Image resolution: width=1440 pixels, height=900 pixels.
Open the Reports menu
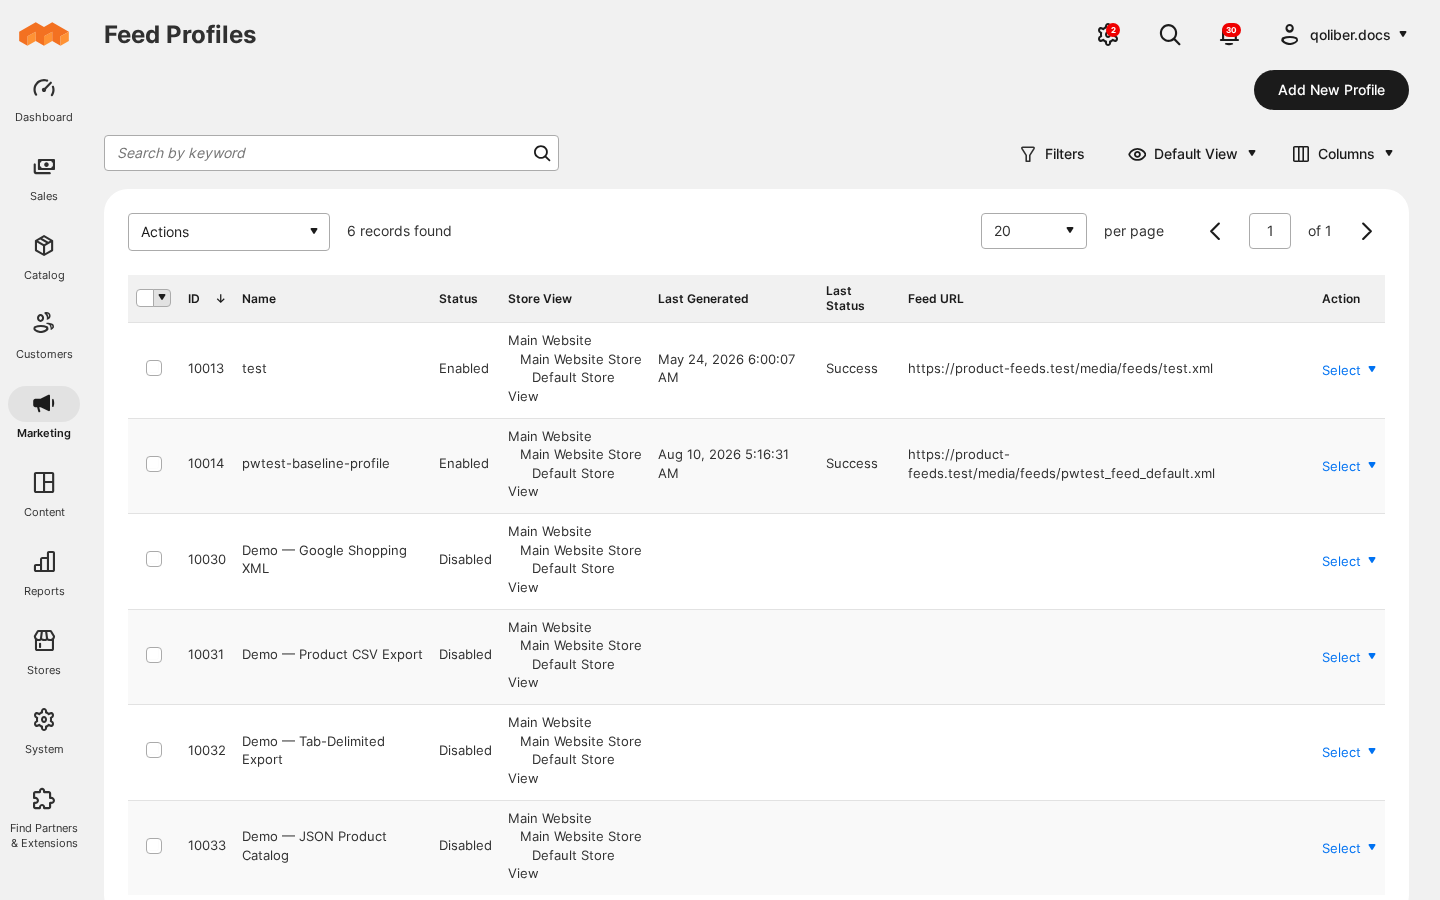44,574
